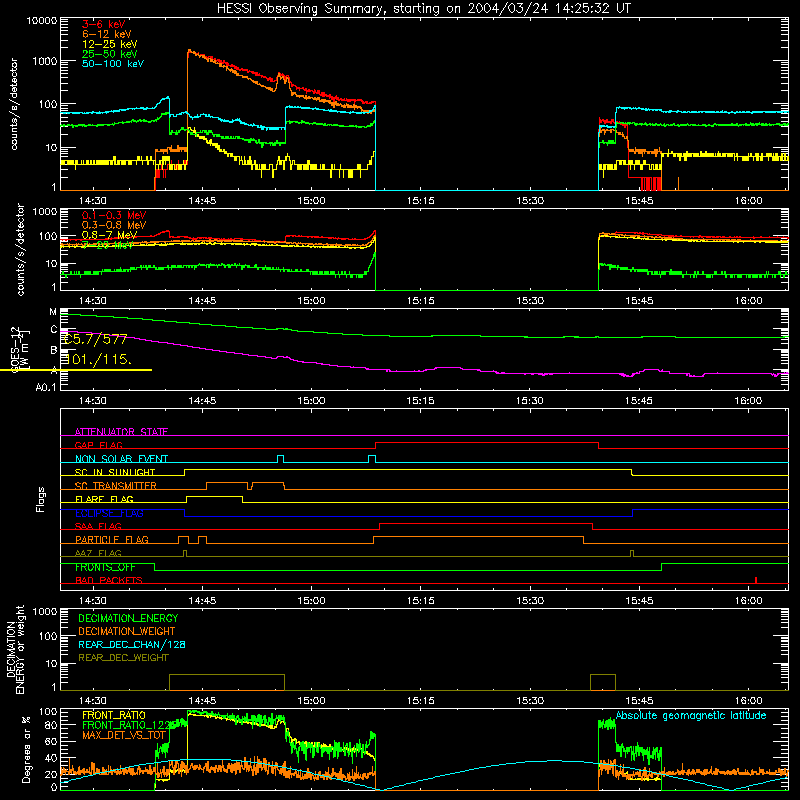The width and height of the screenshot is (800, 800).
Task: Click the DECIMATION ENERGY or weight axis title
Action: pos(15,649)
